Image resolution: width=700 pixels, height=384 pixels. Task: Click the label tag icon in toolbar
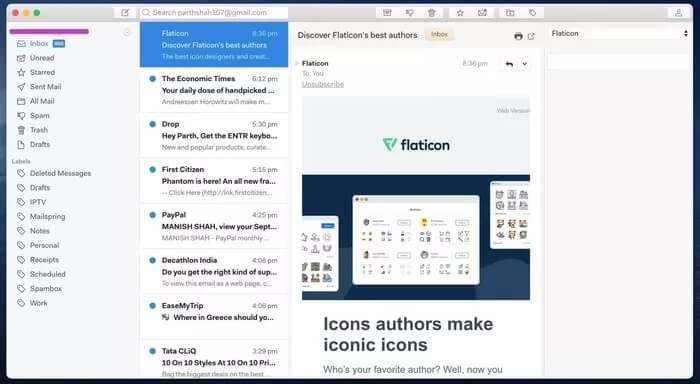(532, 13)
